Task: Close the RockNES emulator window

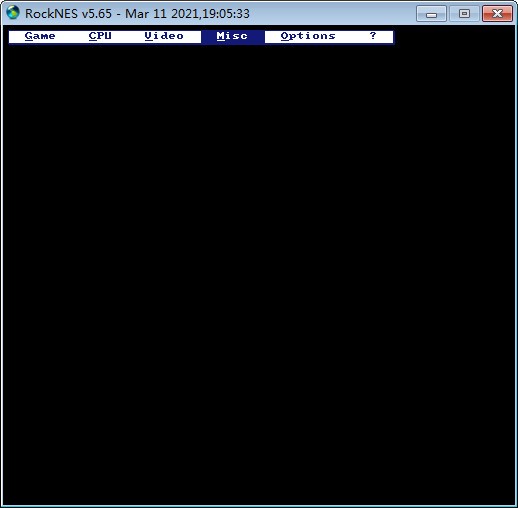Action: [497, 14]
